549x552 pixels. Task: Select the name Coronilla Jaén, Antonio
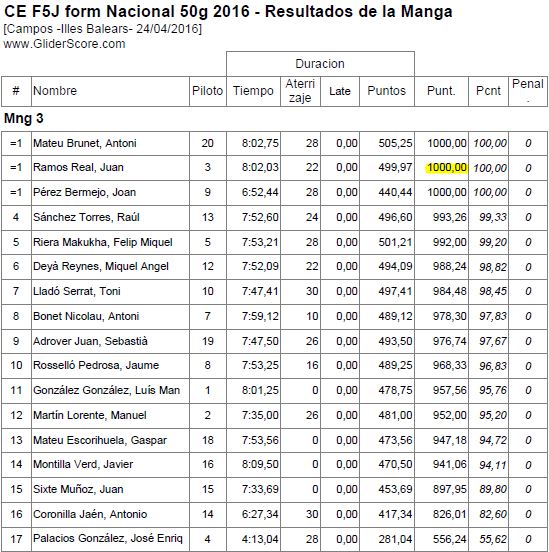point(90,514)
